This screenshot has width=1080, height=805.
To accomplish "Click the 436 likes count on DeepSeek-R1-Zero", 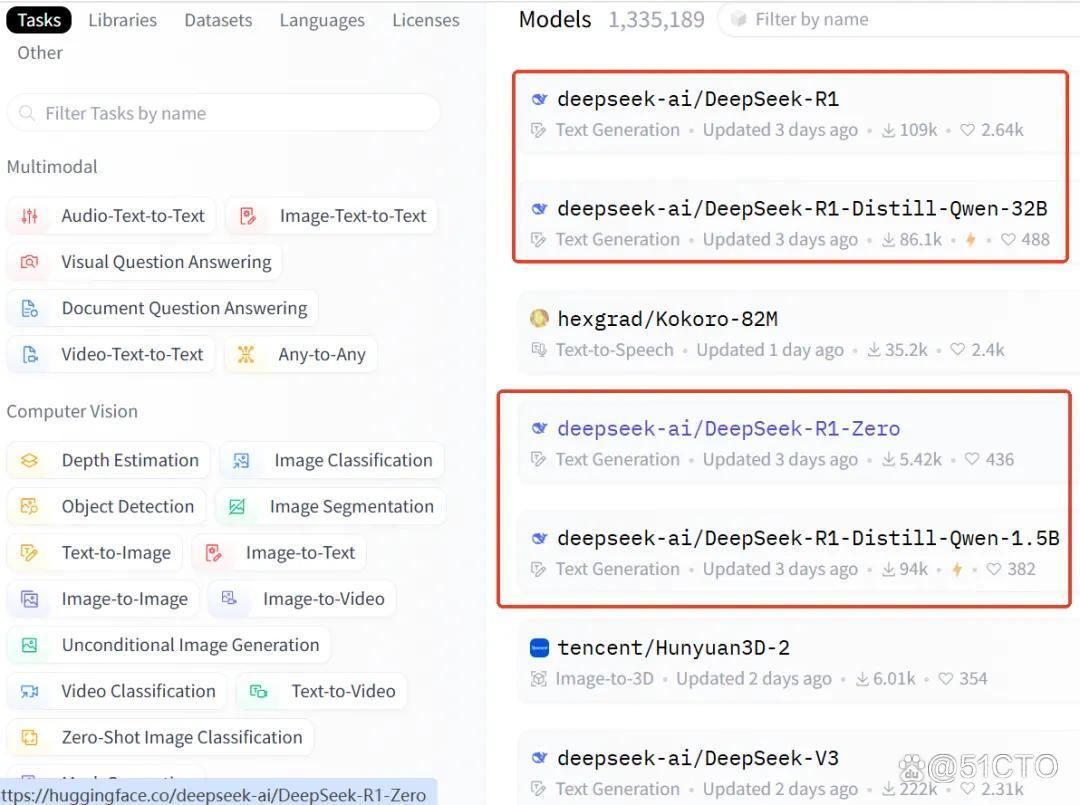I will point(999,459).
